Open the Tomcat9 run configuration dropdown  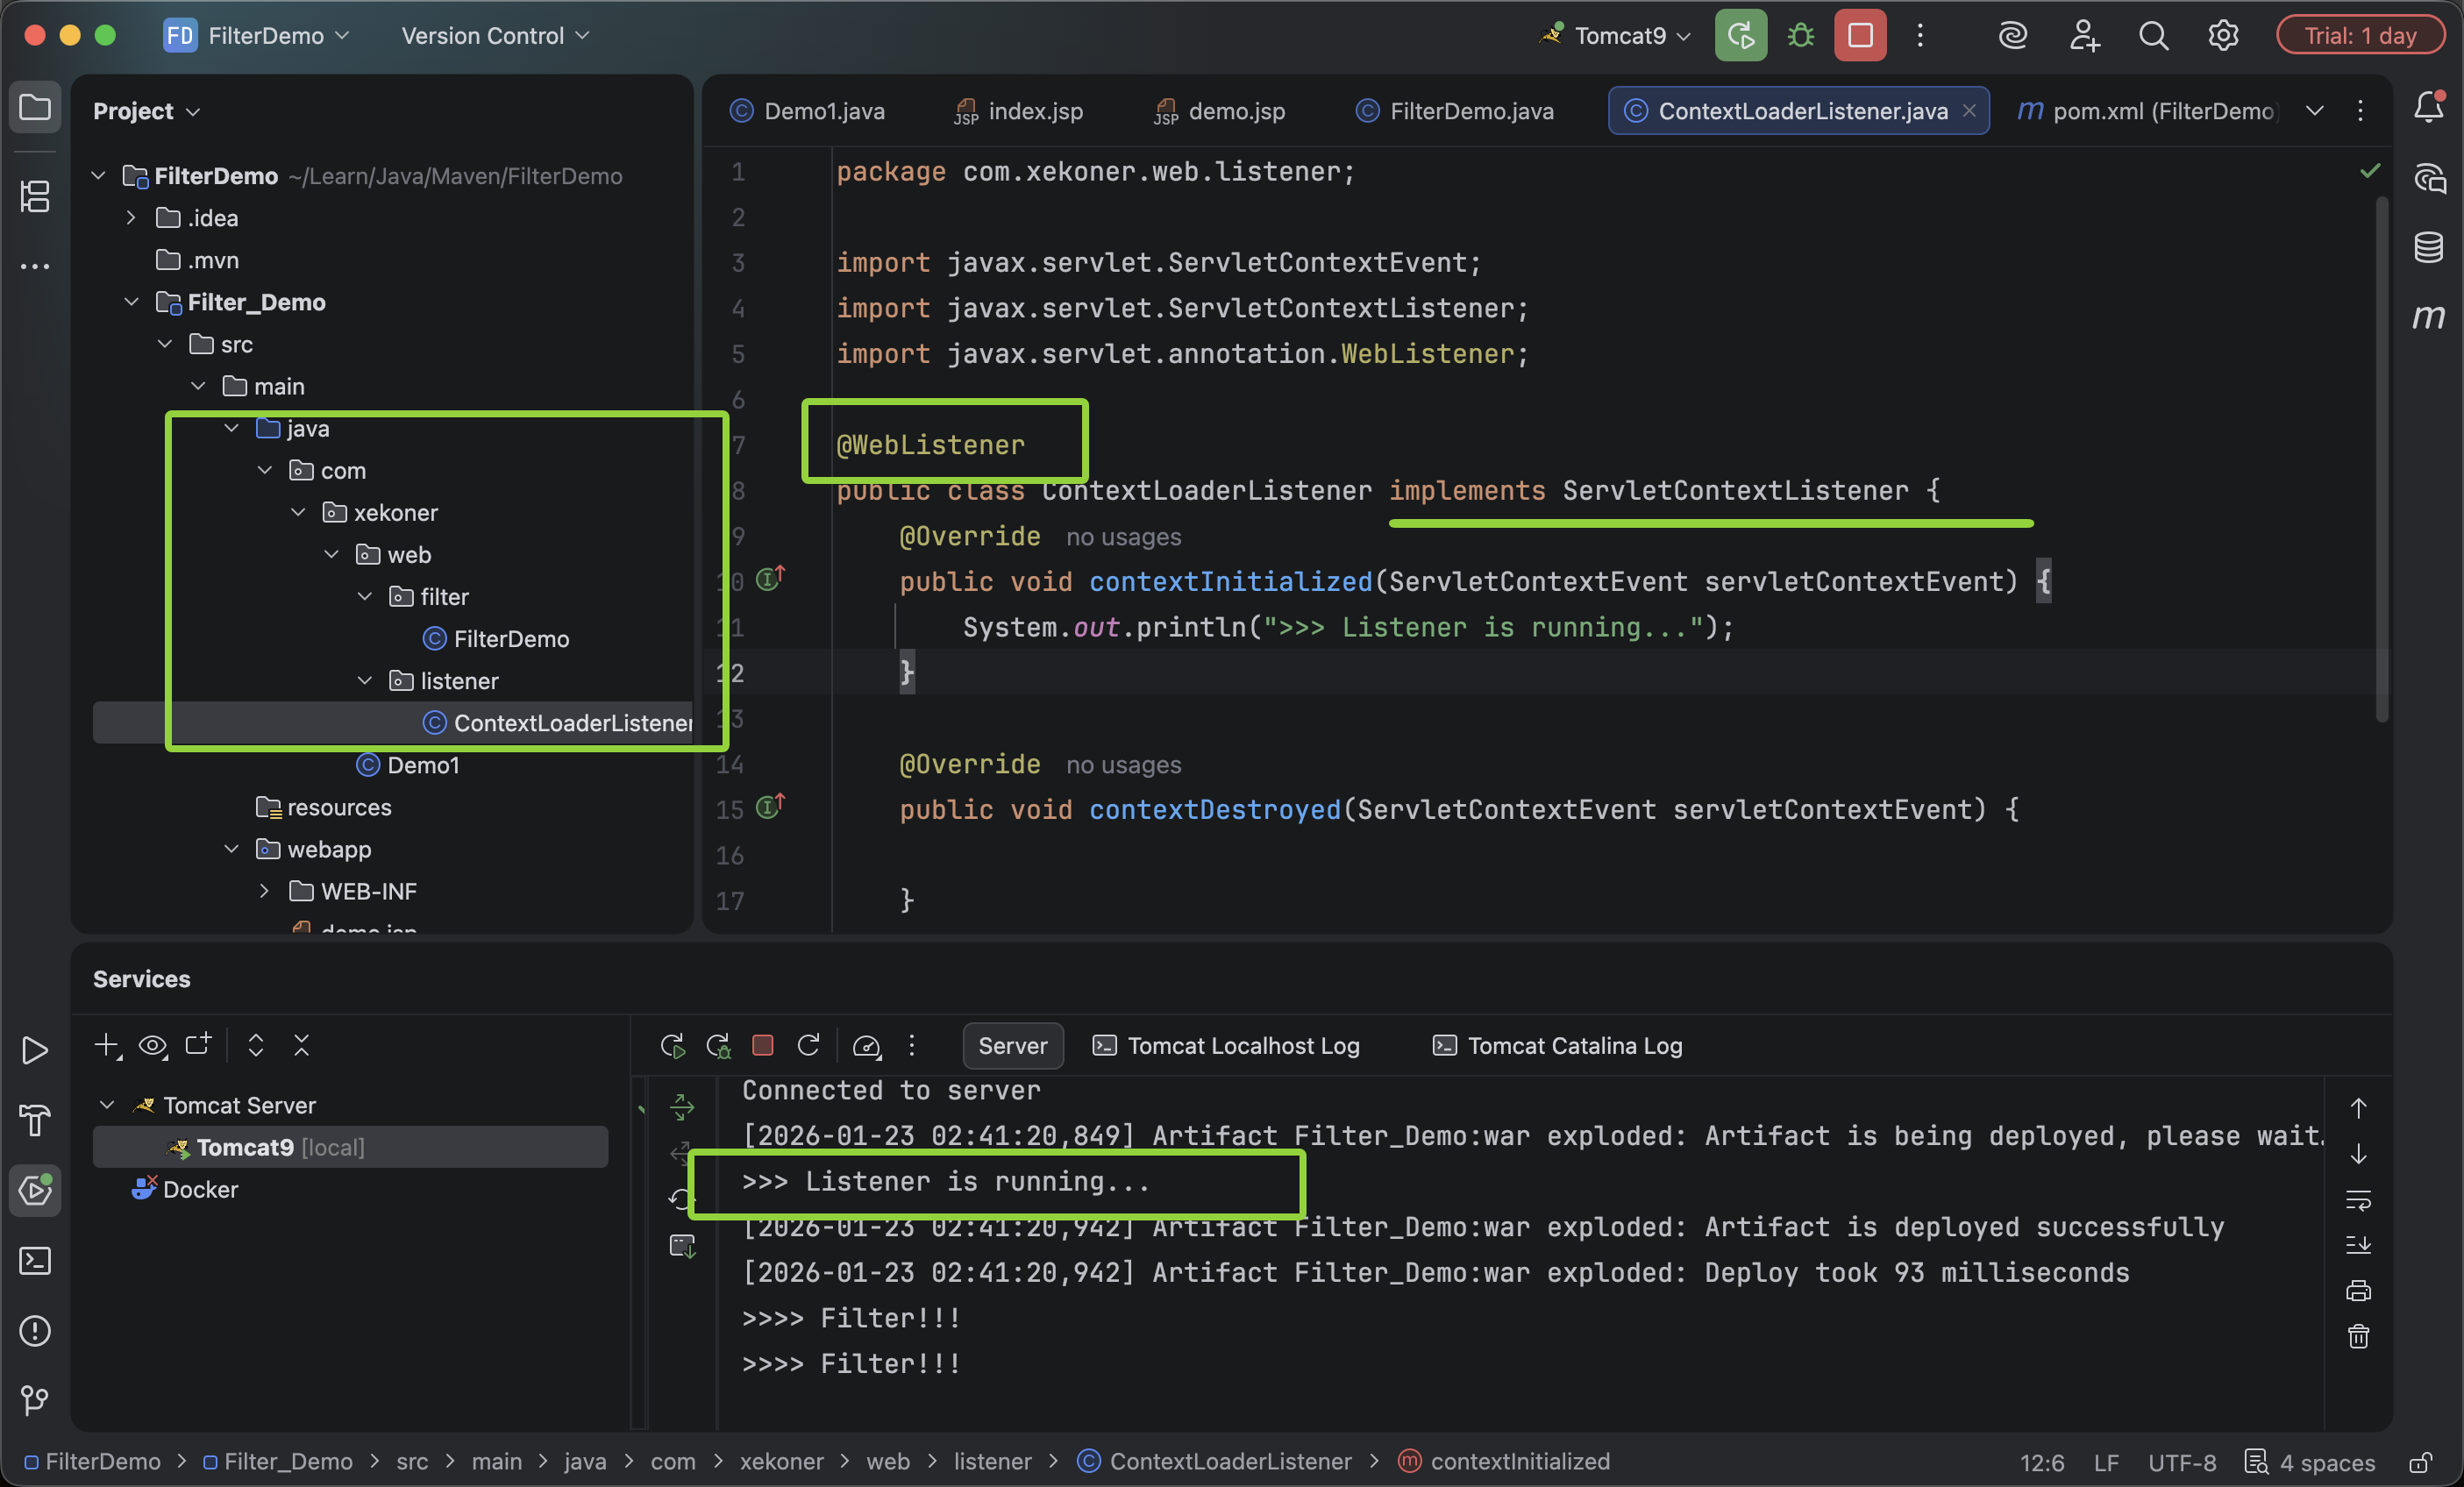tap(1612, 35)
